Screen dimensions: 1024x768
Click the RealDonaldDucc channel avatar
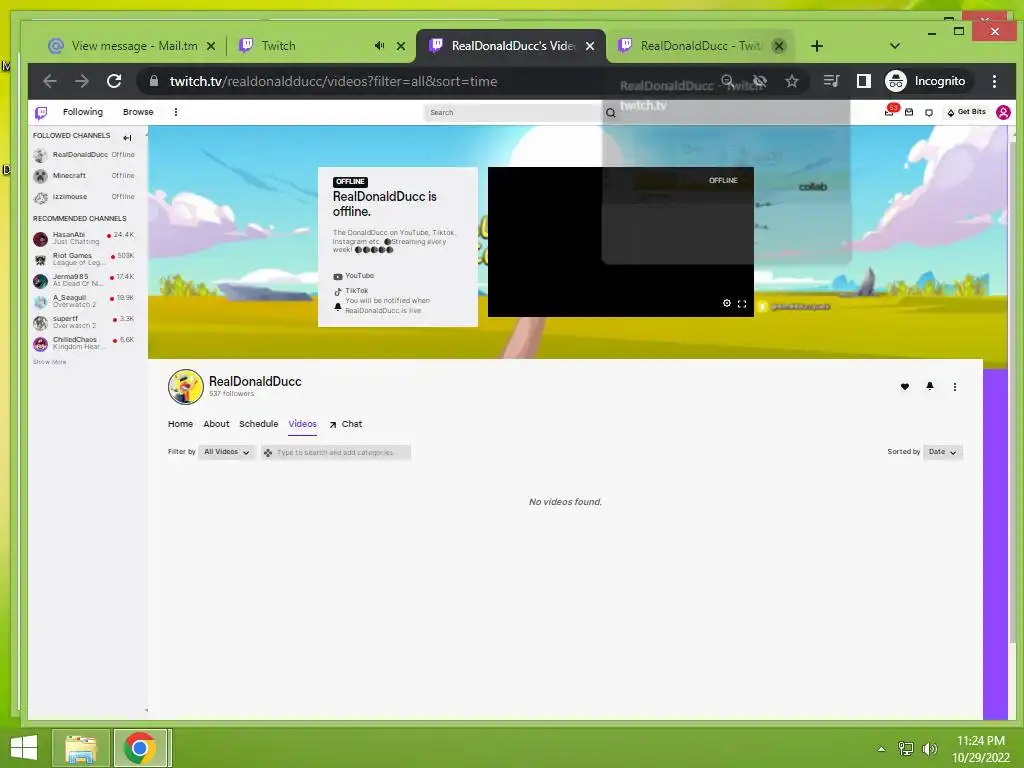[x=185, y=387]
